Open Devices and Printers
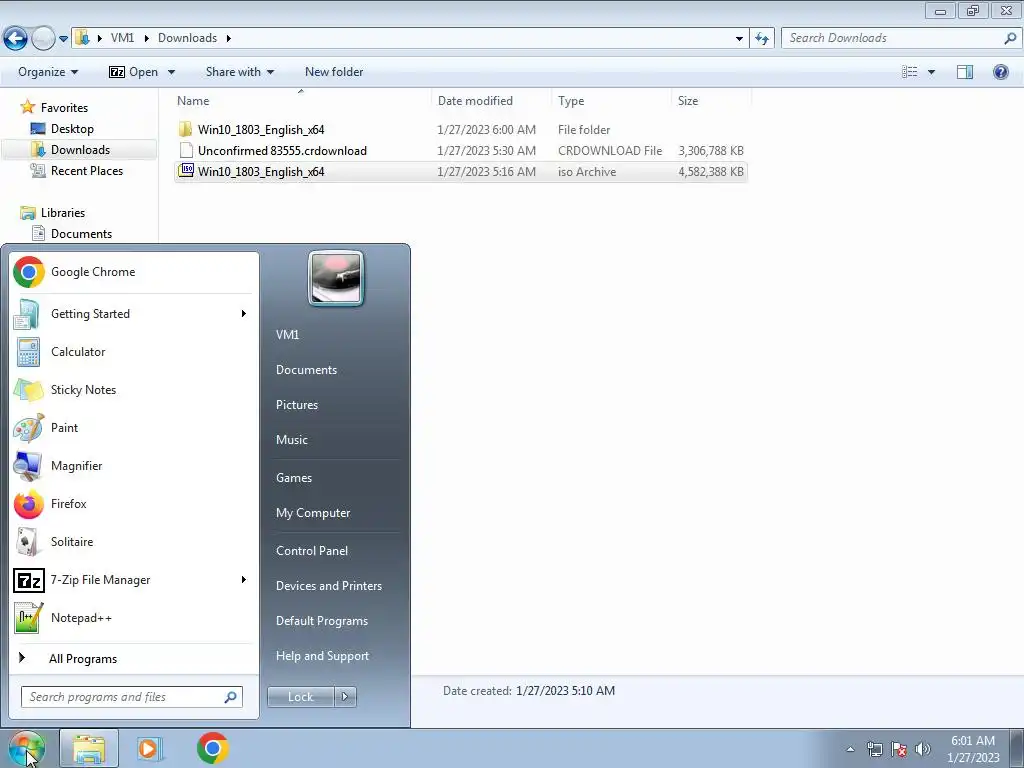The height and width of the screenshot is (768, 1024). (328, 586)
